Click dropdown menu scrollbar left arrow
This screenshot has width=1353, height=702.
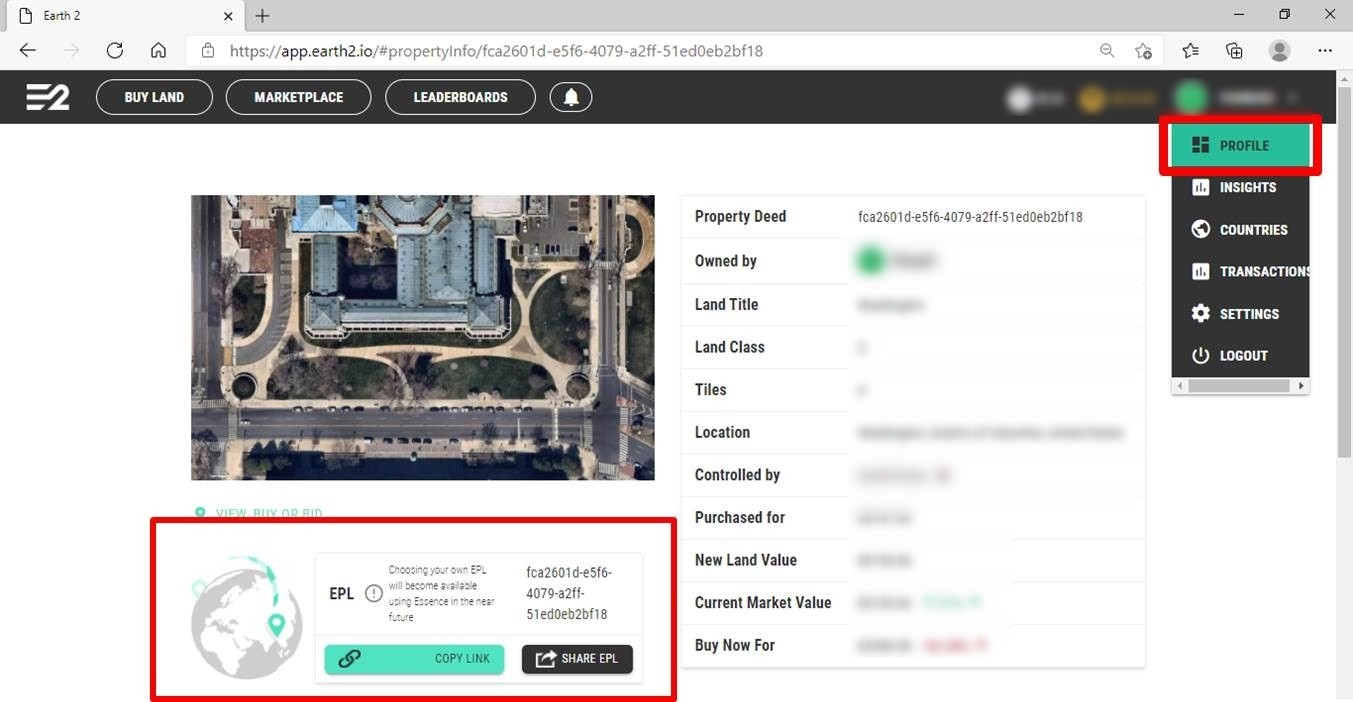[x=1180, y=385]
